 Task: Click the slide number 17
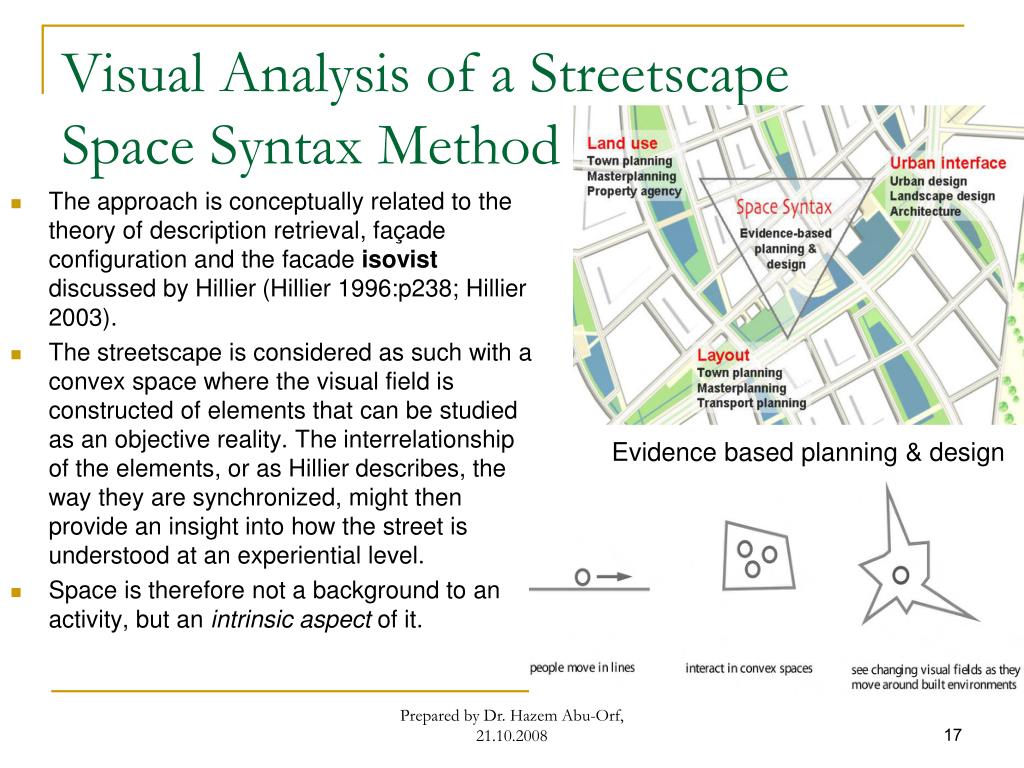(x=951, y=736)
